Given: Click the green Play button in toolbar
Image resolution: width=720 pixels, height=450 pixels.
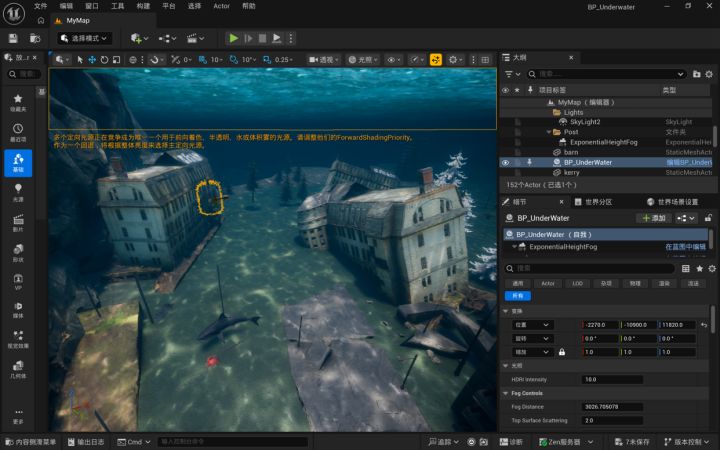Looking at the screenshot, I should [233, 38].
